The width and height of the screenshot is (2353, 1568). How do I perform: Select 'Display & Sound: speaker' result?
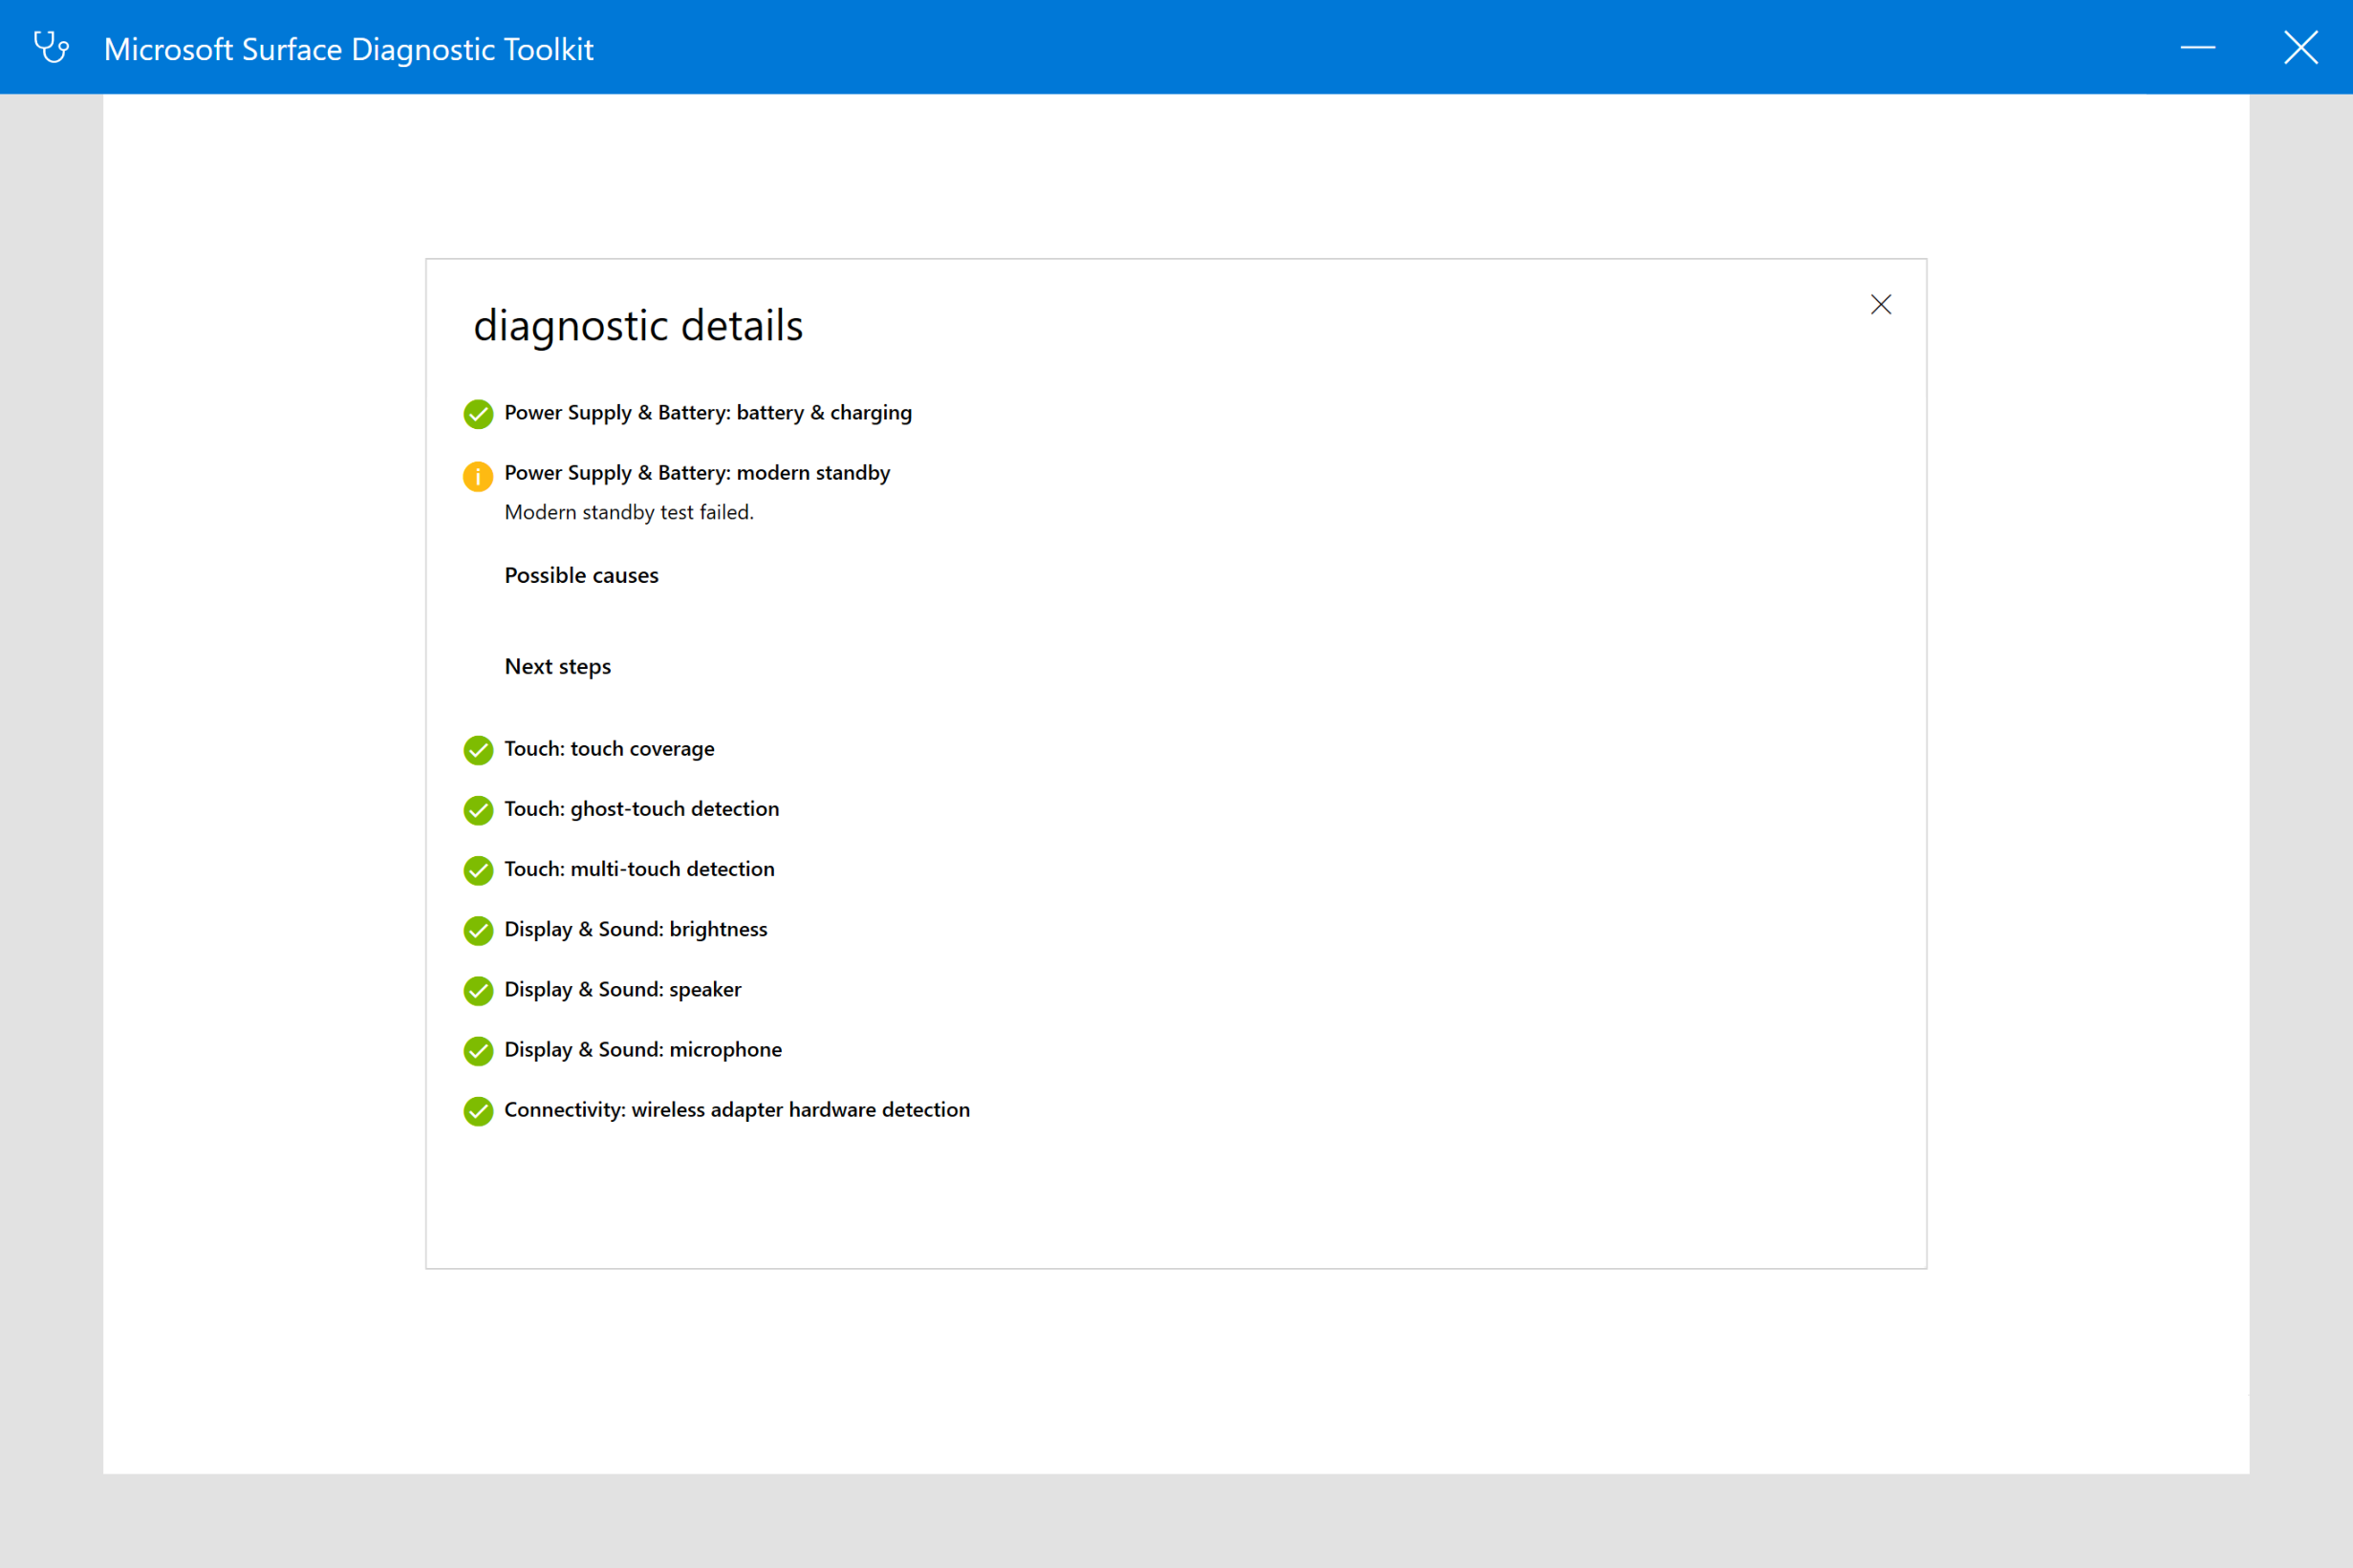(x=623, y=989)
